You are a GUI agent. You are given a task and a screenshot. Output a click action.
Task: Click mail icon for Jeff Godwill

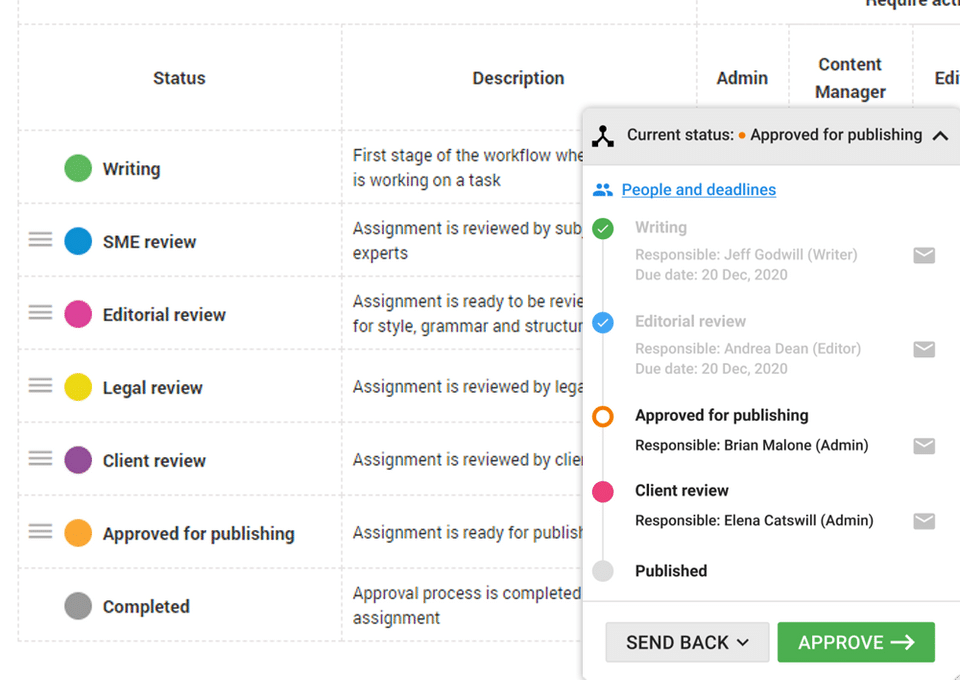tap(924, 256)
